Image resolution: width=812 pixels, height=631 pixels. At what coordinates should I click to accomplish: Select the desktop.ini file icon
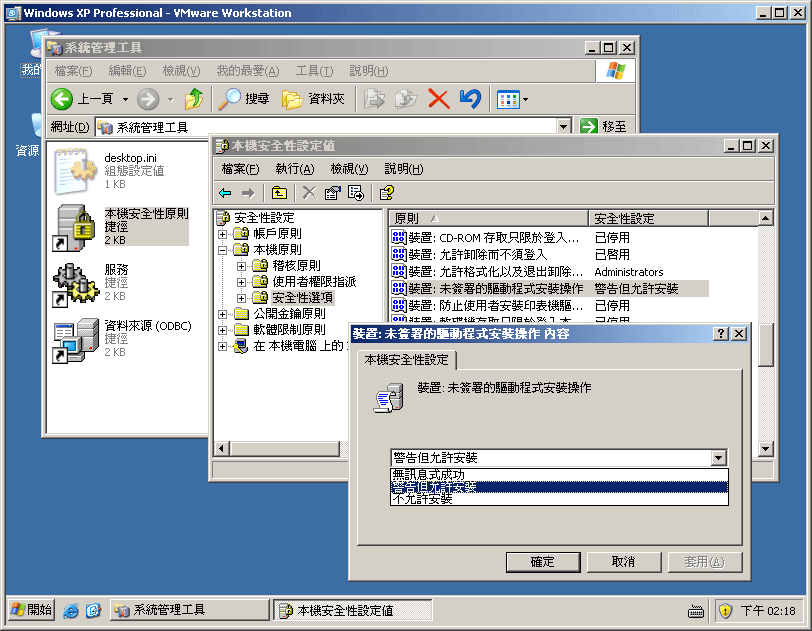tap(76, 171)
